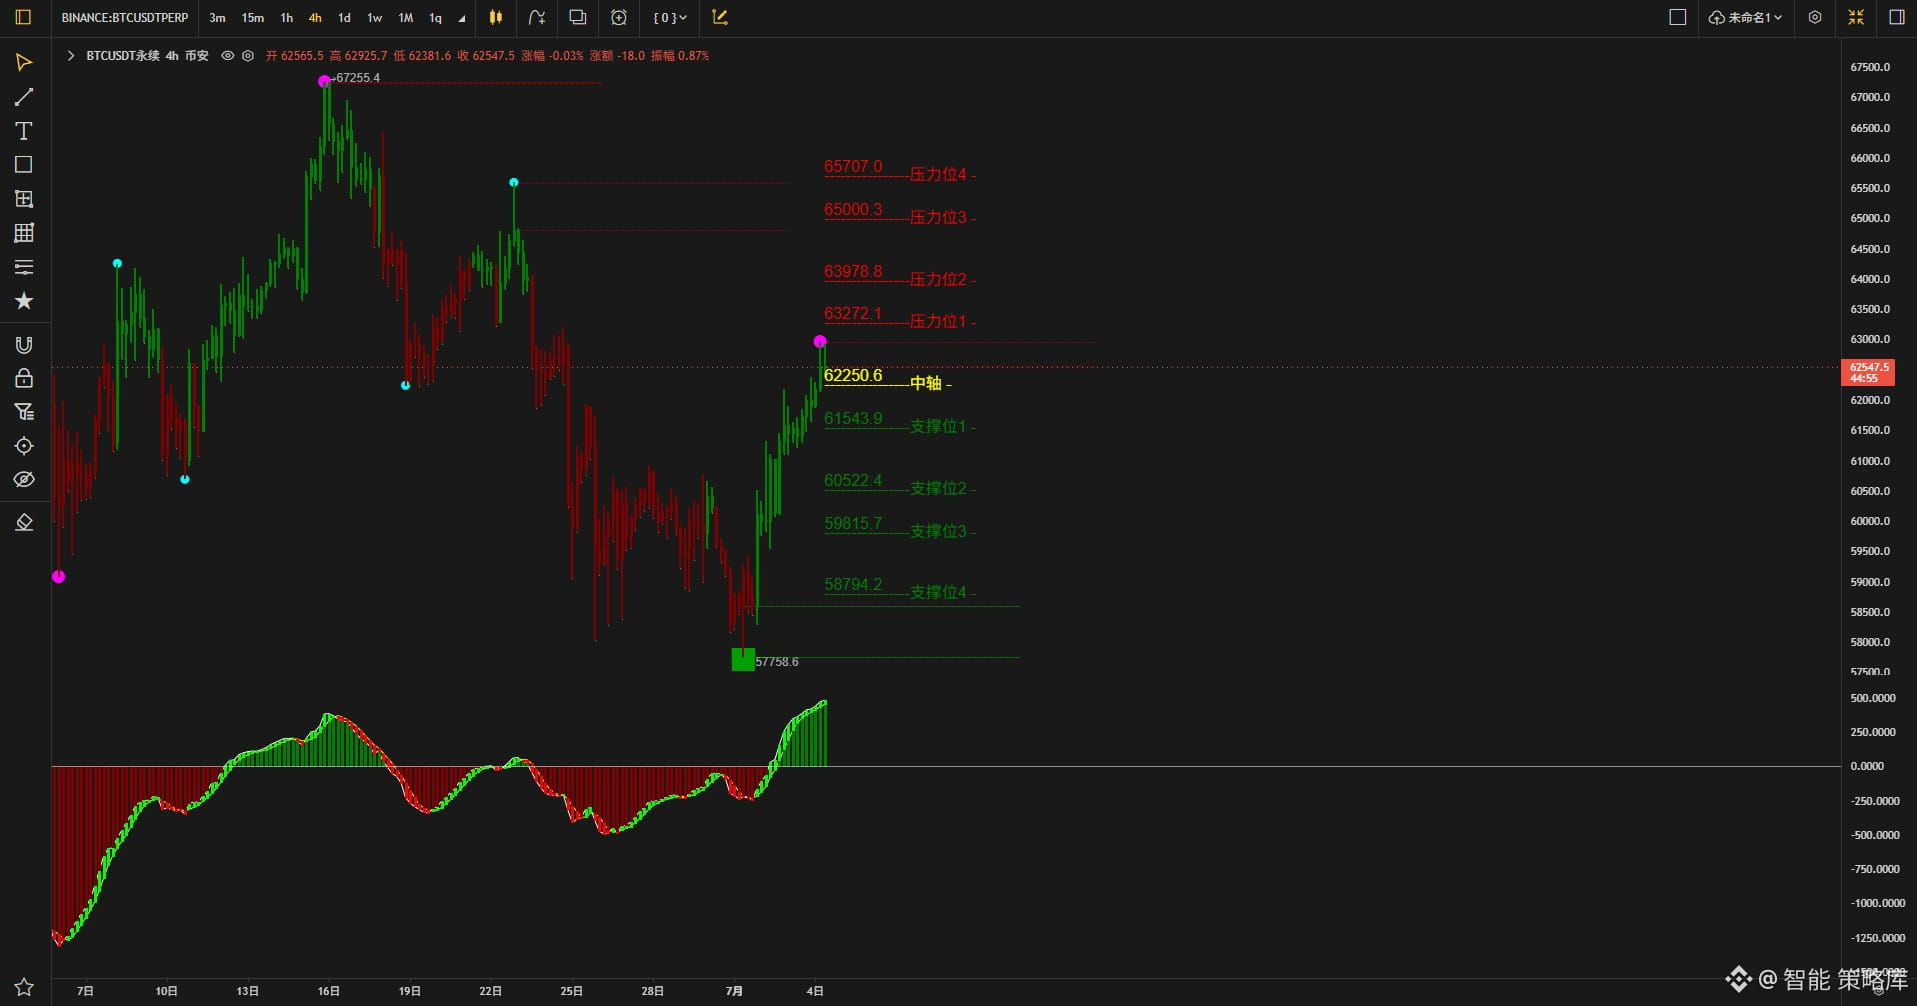Toggle the left sidebar panel icon
The width and height of the screenshot is (1917, 1006).
point(23,17)
